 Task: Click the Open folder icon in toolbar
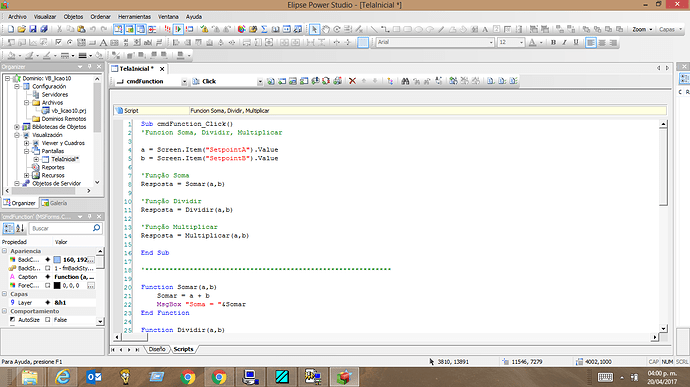pyautogui.click(x=22, y=29)
